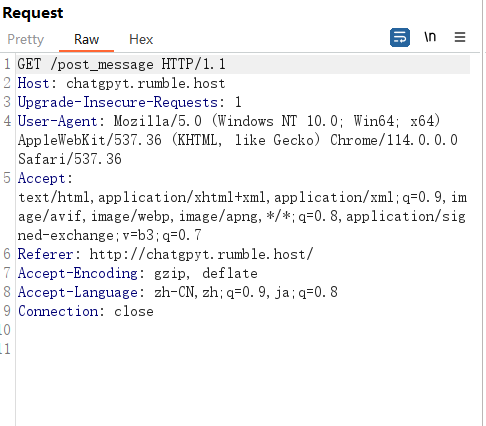The image size is (486, 426).
Task: Click the Referer header name
Action: [46, 254]
